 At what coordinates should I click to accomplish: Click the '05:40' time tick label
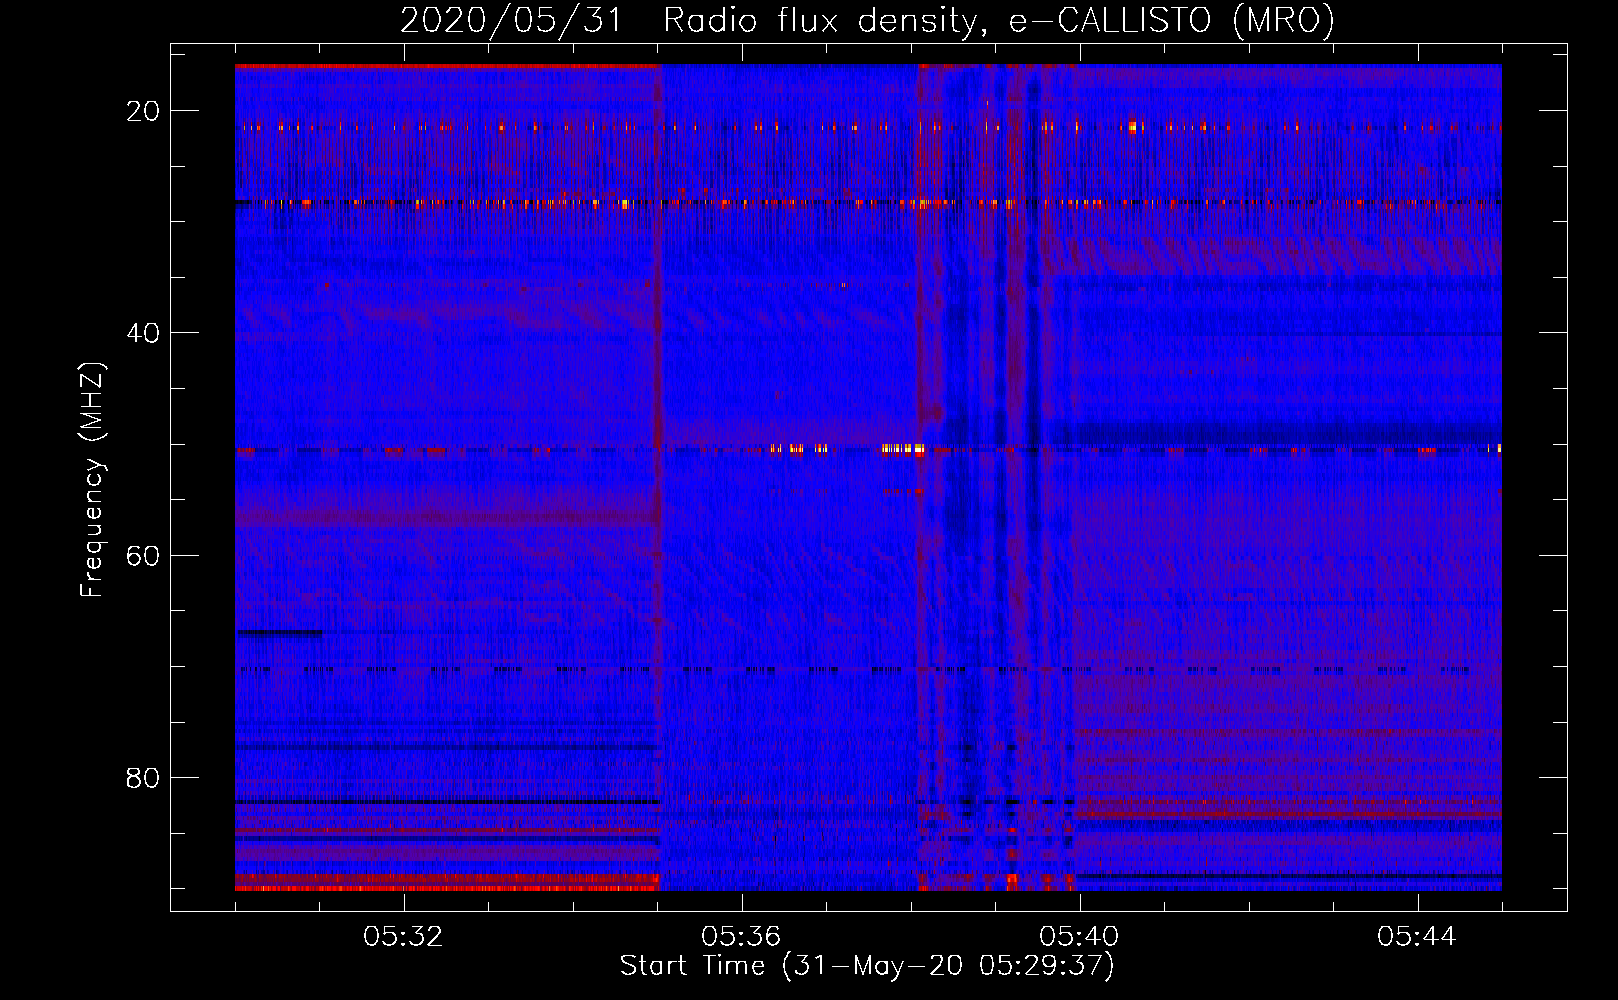1079,937
